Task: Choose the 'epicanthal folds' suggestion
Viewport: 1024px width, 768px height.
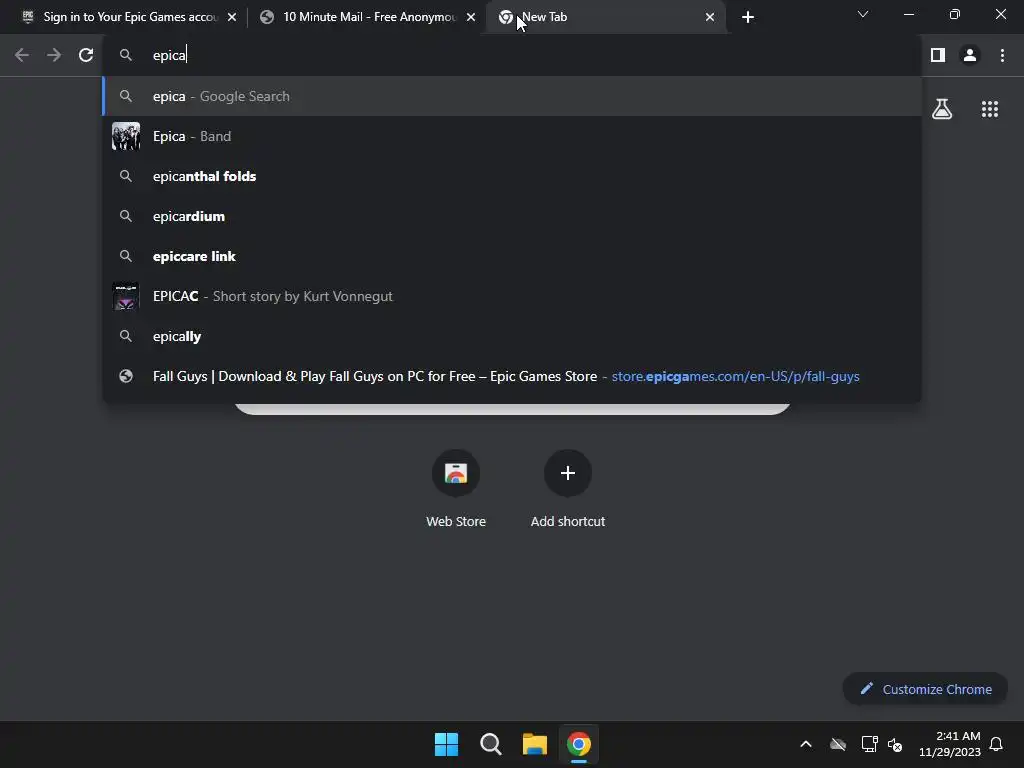Action: click(x=512, y=176)
